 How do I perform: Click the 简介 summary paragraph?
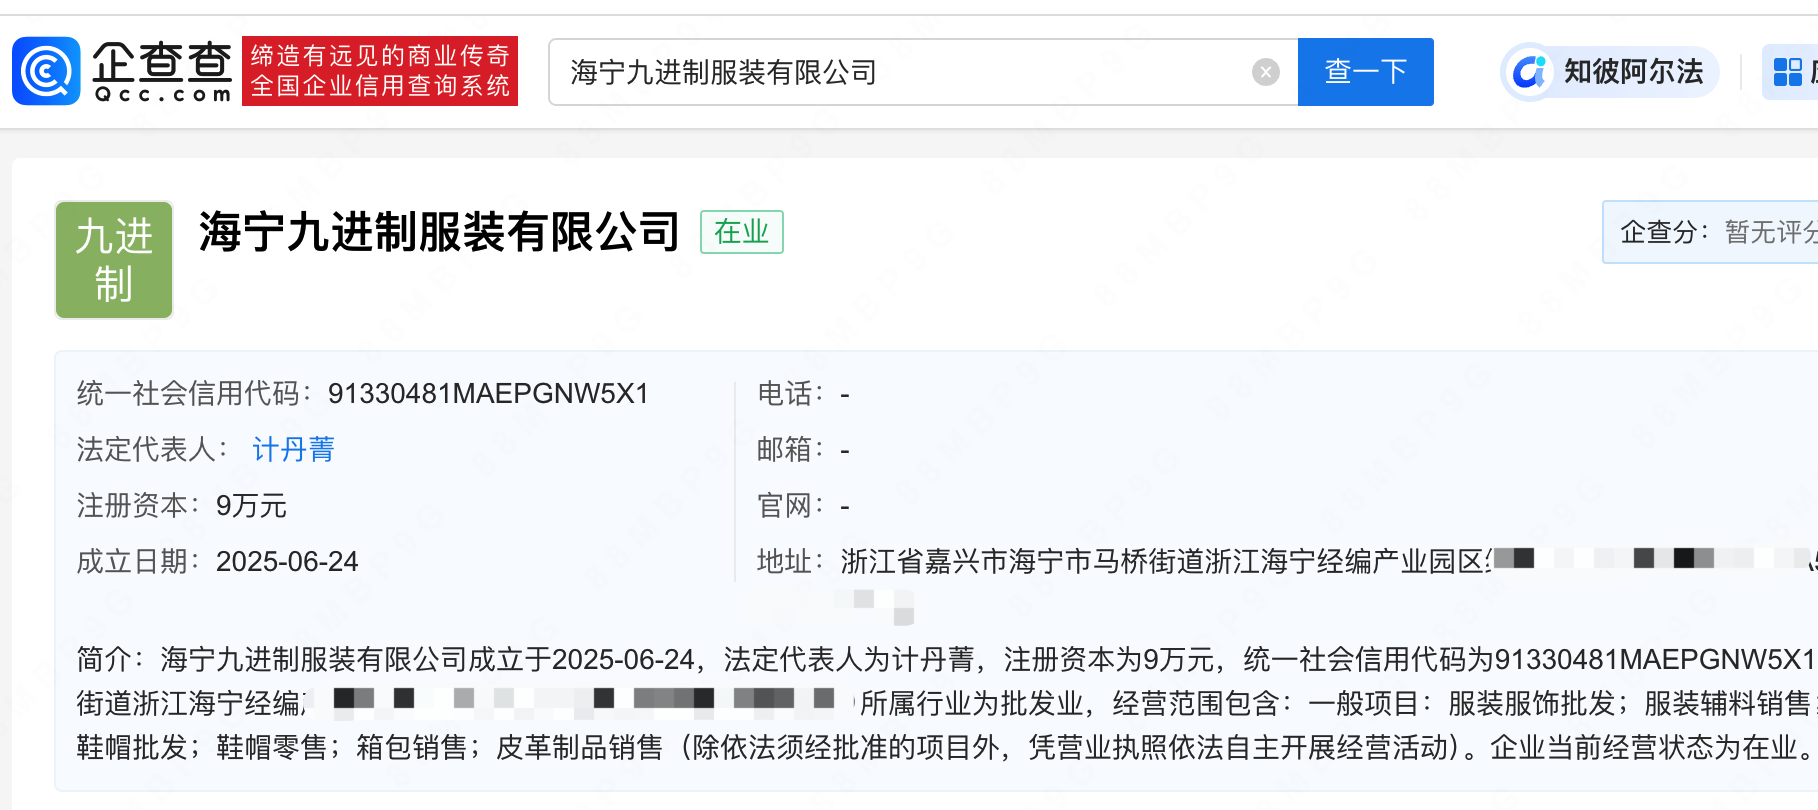(x=947, y=703)
